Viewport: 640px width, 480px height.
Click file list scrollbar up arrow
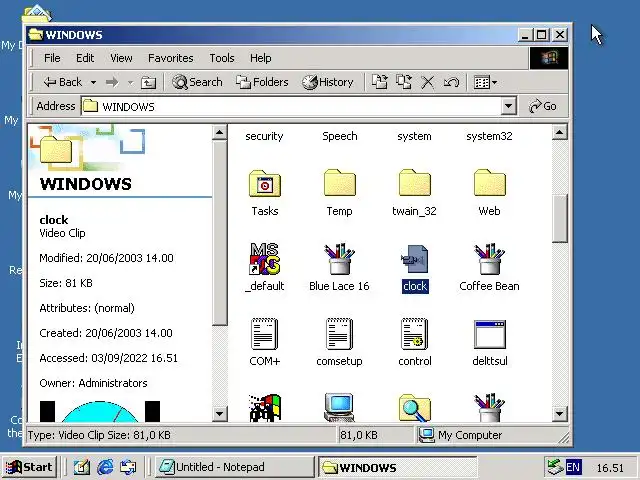(560, 132)
